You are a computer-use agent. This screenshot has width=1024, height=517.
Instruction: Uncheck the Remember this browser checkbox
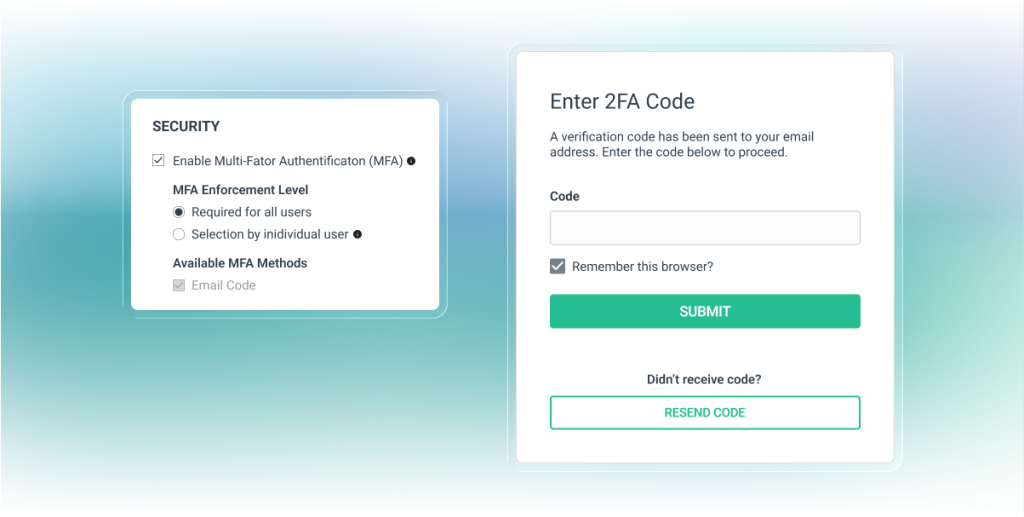558,267
